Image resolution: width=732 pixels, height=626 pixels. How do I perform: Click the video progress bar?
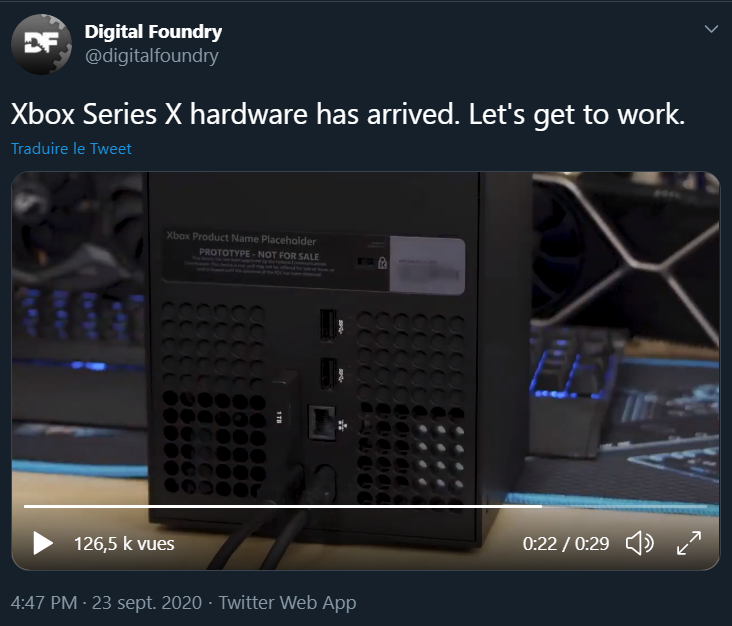tap(365, 506)
